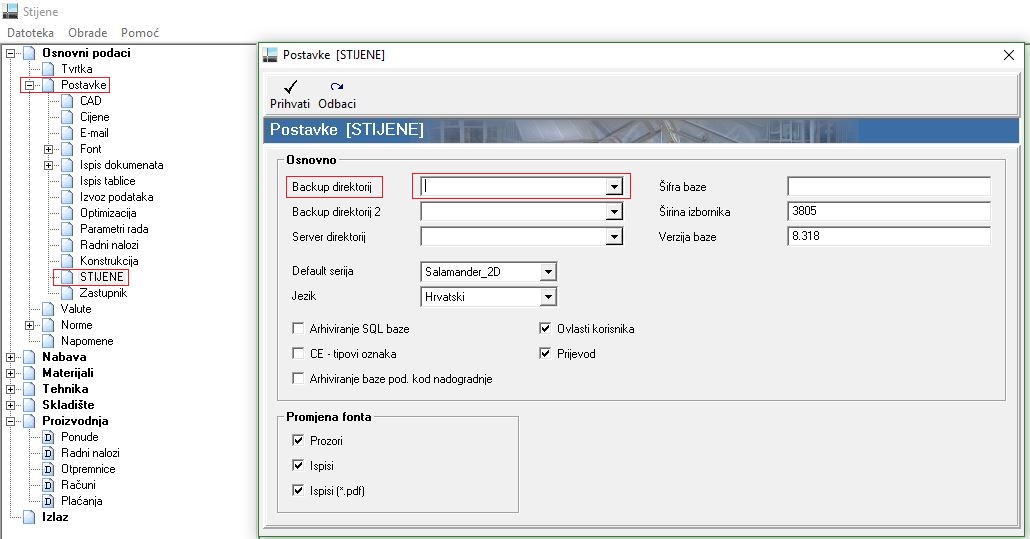This screenshot has width=1030, height=539.
Task: Click the D document icon beside Radni nalozi under Proizvodnja
Action: pyautogui.click(x=48, y=453)
